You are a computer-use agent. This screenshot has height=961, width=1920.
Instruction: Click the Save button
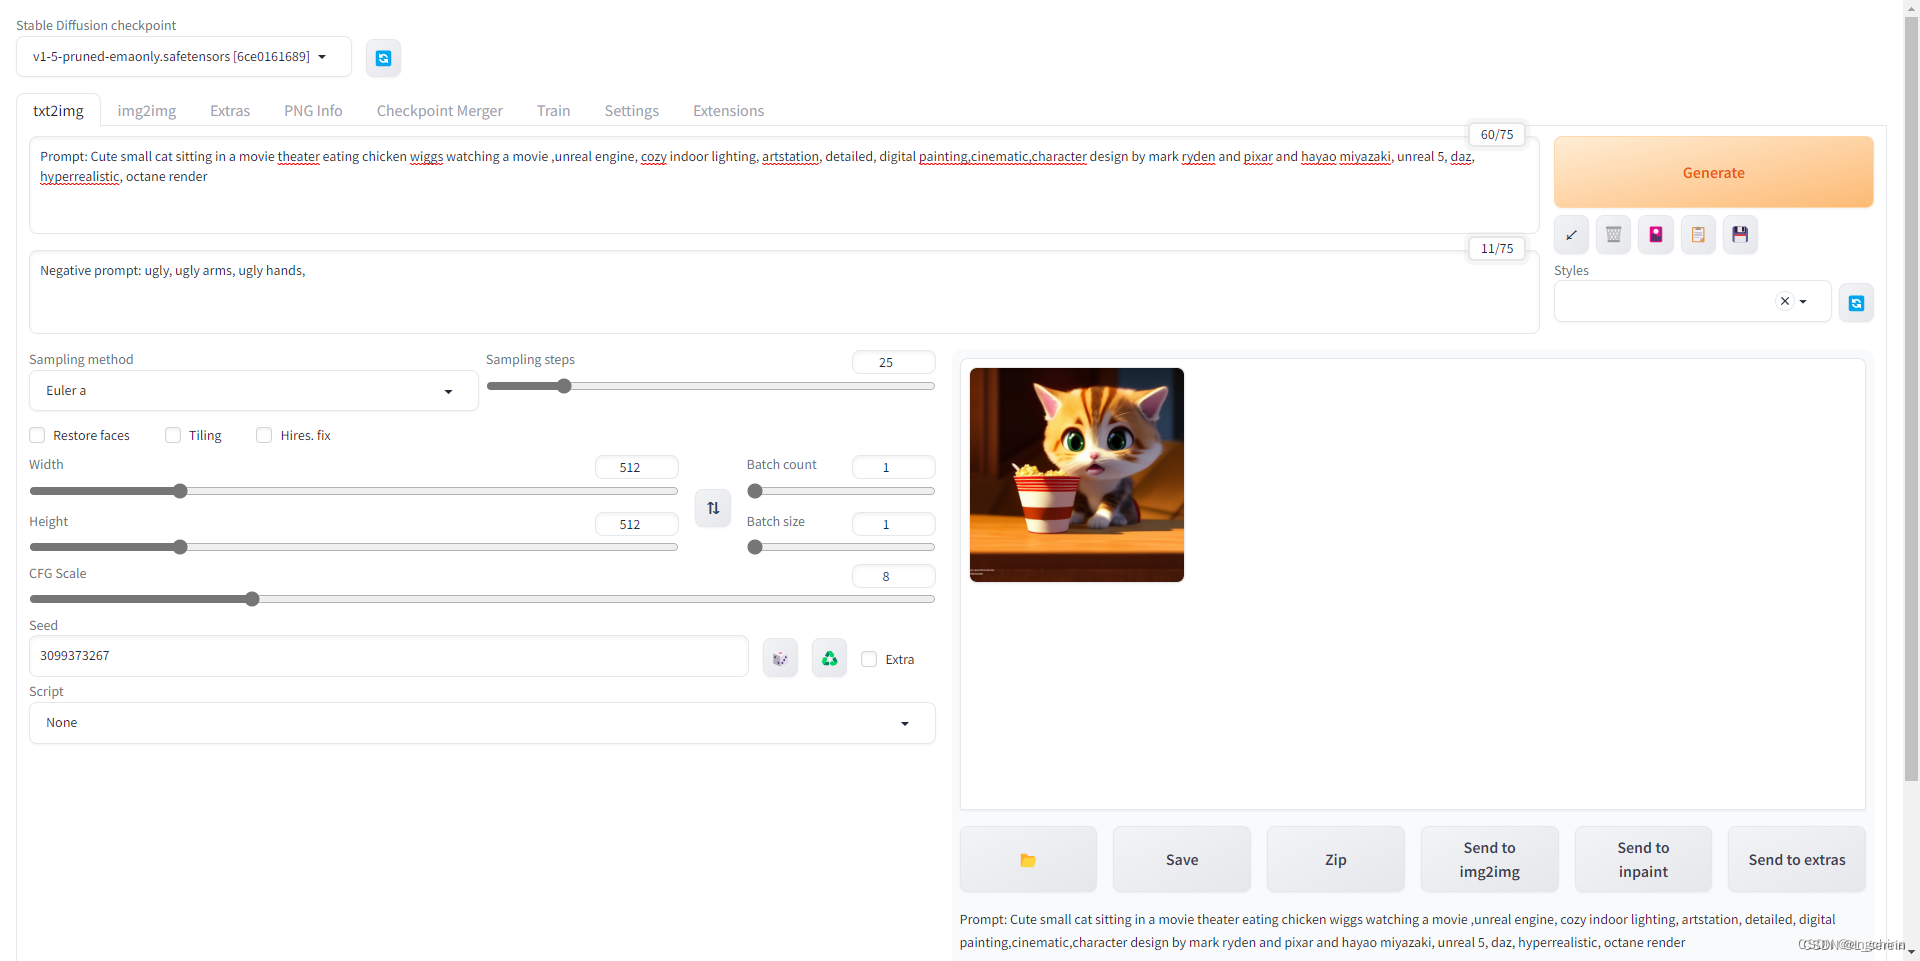pyautogui.click(x=1182, y=859)
